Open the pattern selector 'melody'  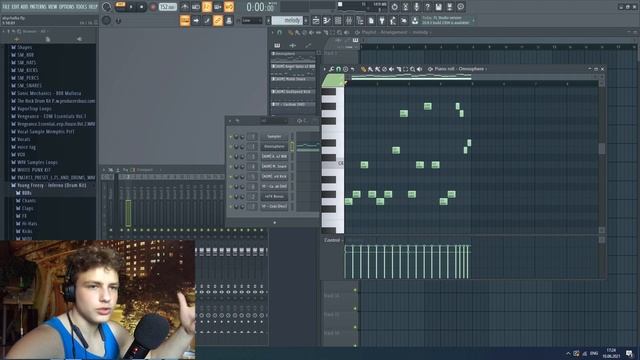click(288, 20)
